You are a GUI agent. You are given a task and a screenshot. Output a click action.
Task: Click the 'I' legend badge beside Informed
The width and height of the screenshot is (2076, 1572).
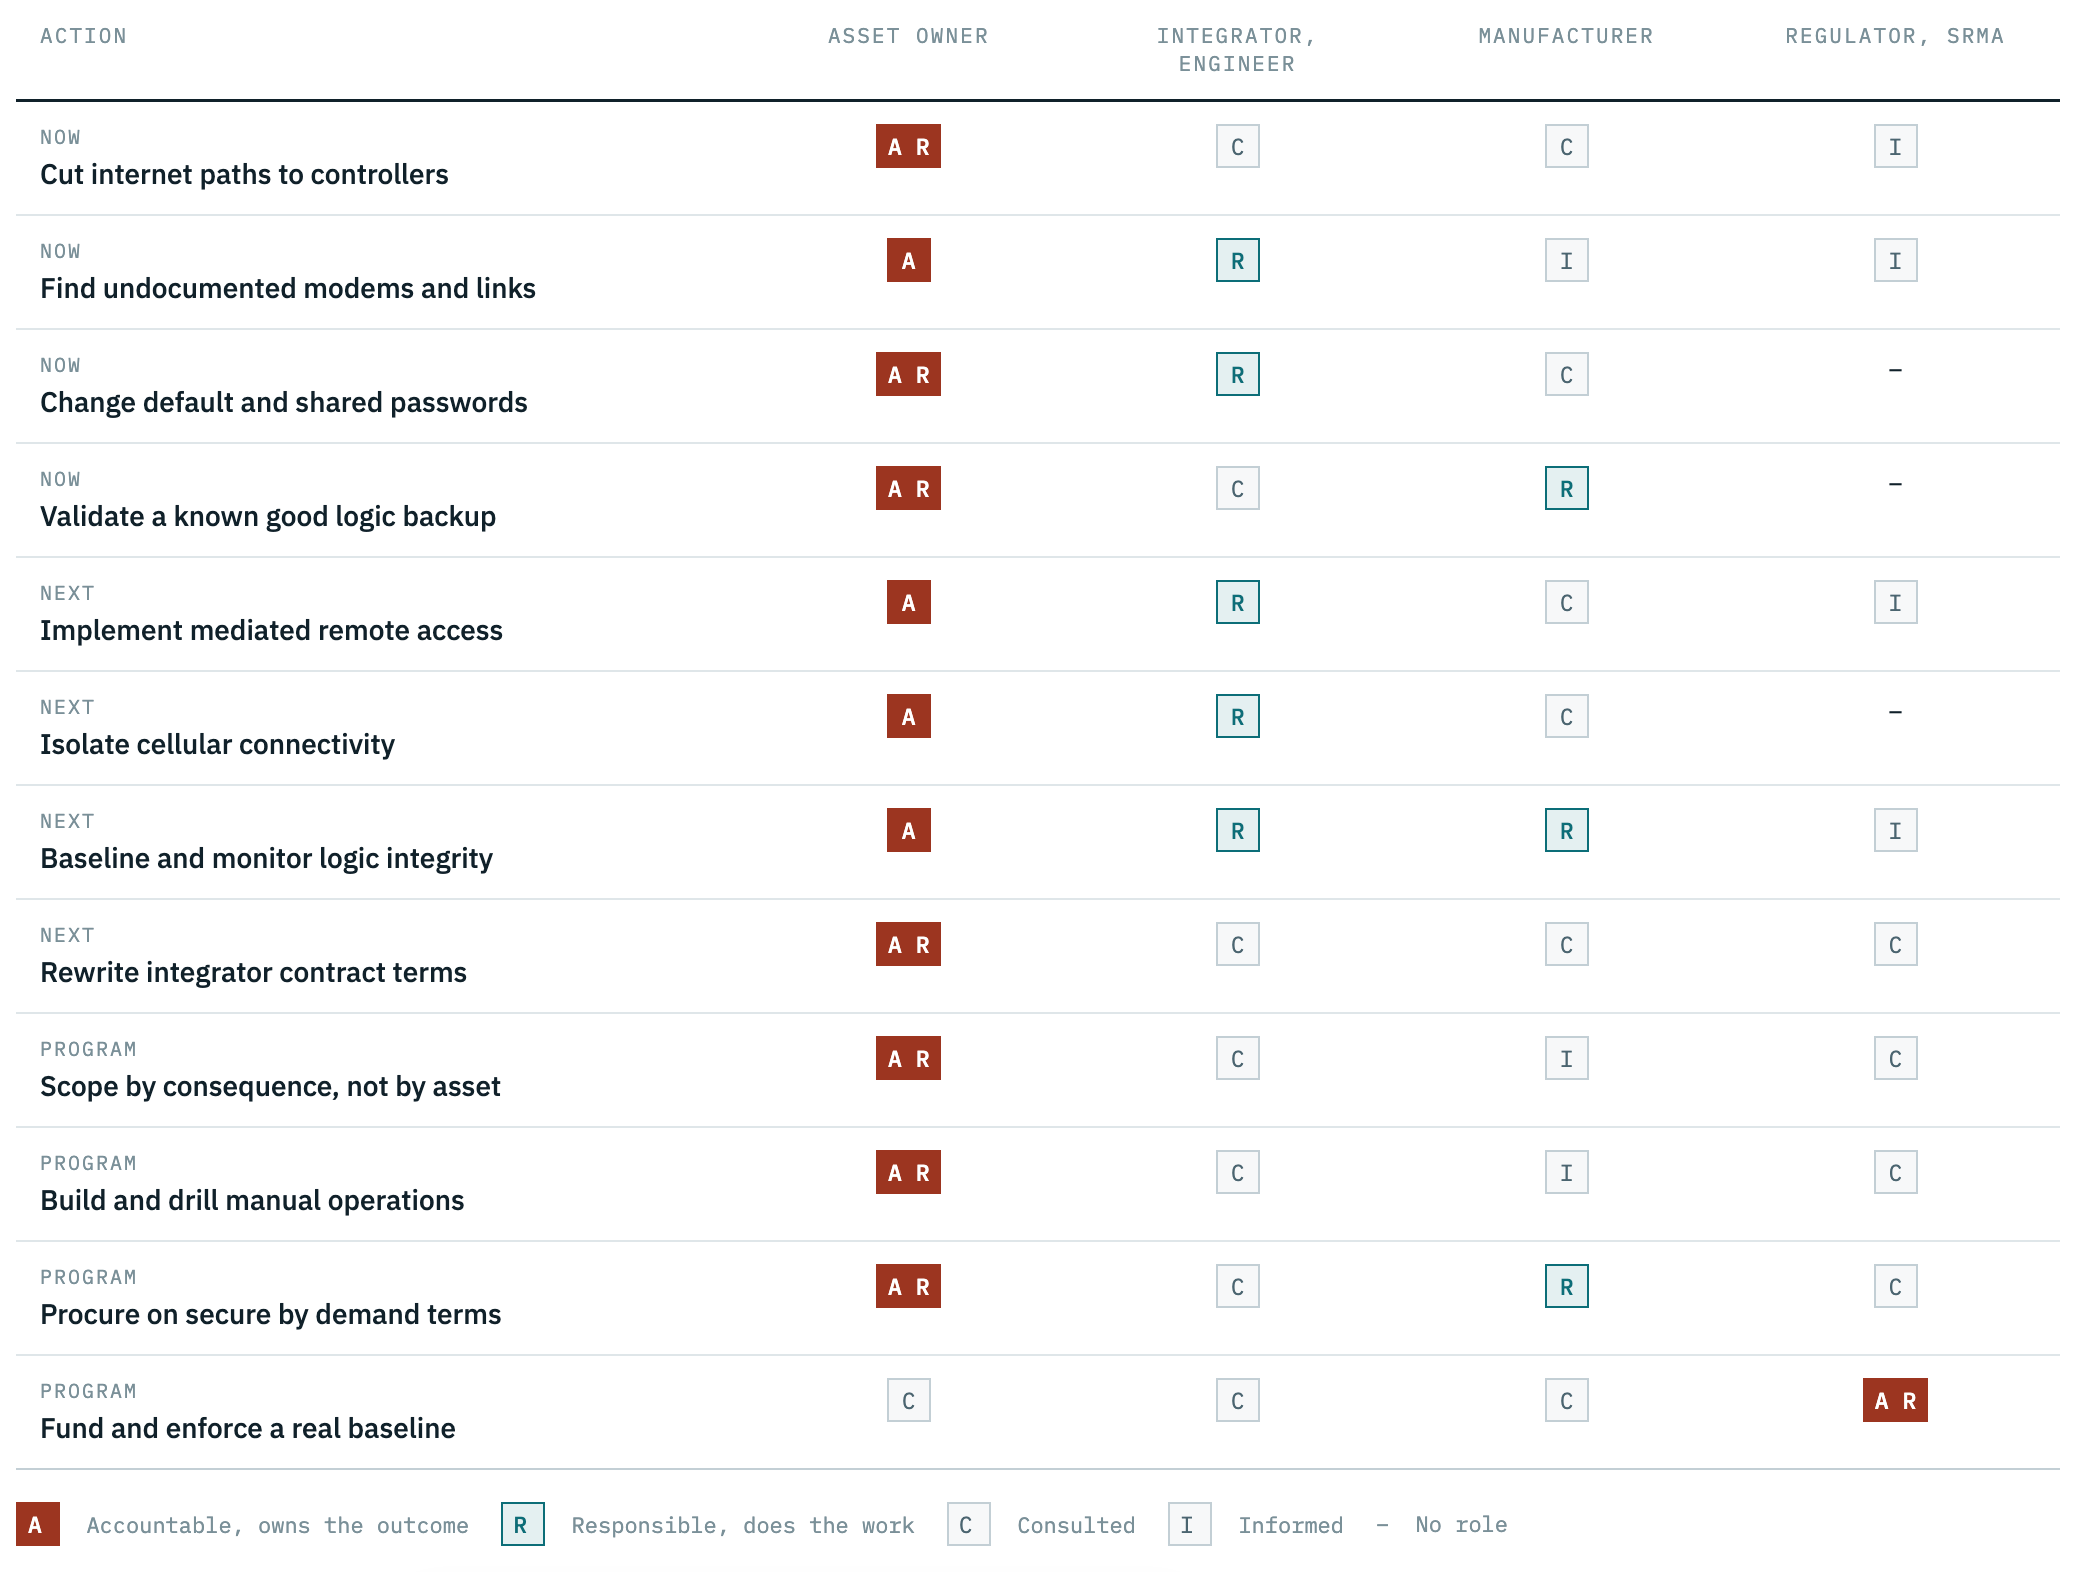(x=1189, y=1524)
